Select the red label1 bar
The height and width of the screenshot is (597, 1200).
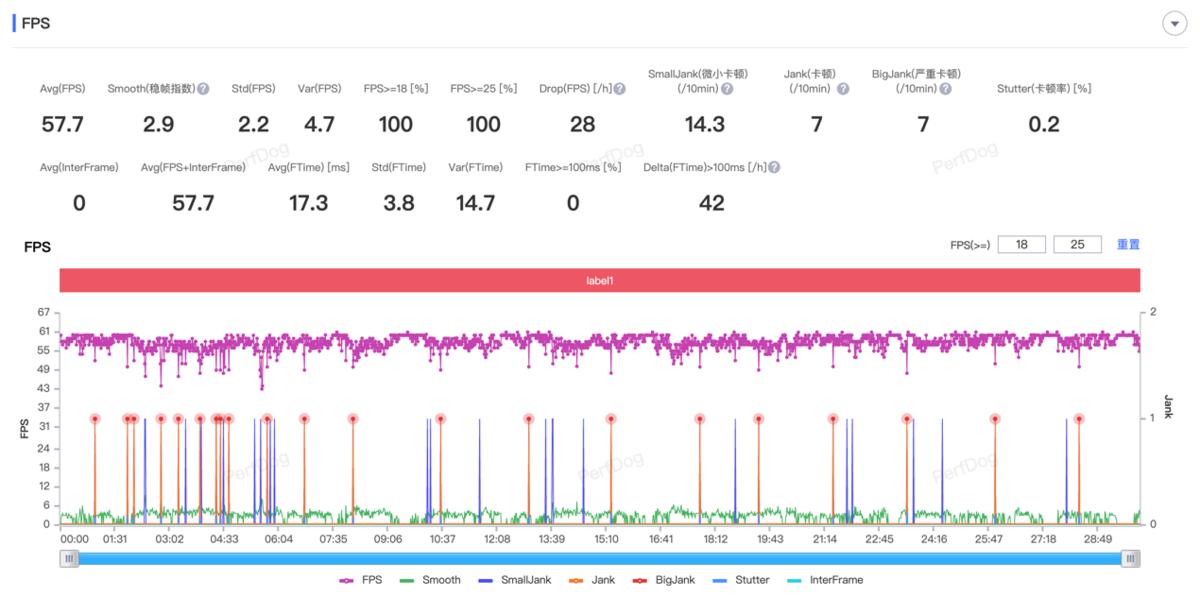tap(599, 281)
